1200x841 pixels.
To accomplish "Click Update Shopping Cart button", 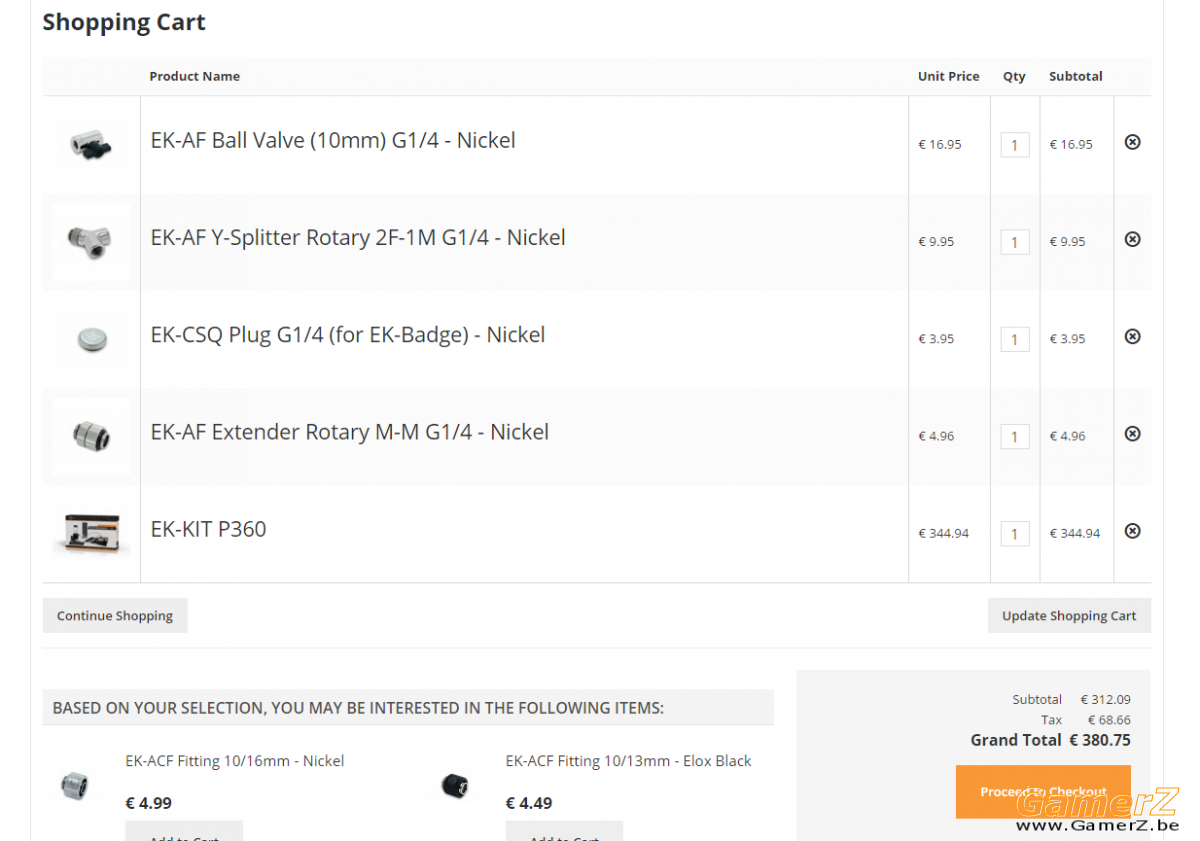I will [1069, 616].
